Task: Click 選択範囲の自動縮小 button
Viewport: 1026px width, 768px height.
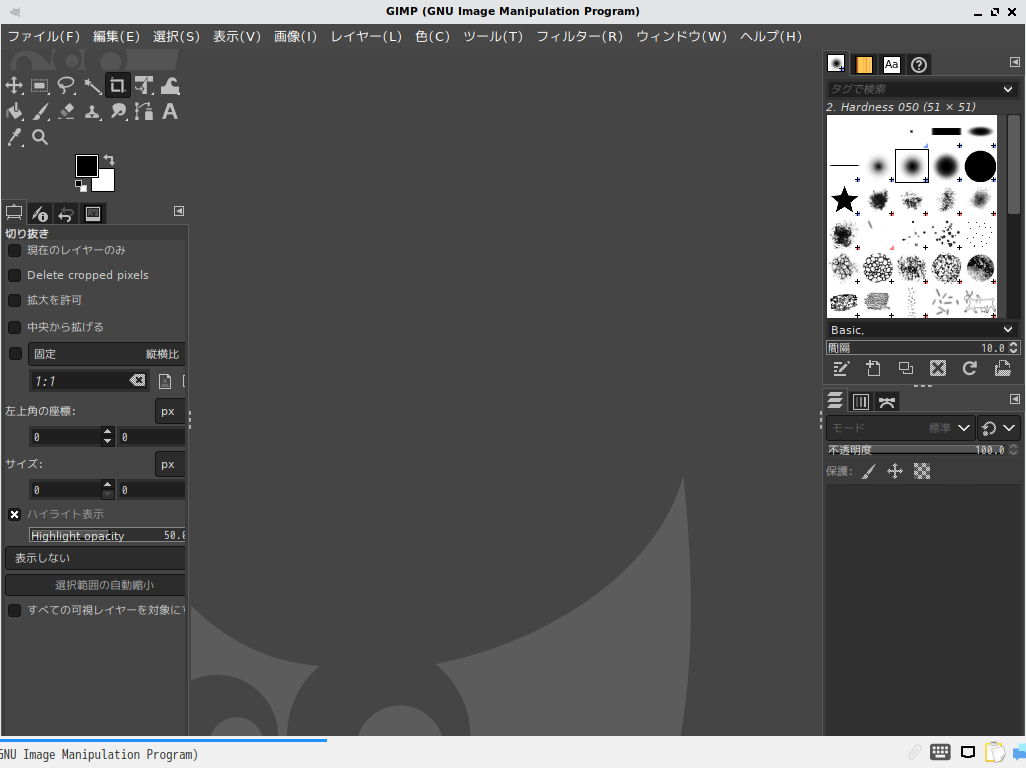Action: coord(96,585)
